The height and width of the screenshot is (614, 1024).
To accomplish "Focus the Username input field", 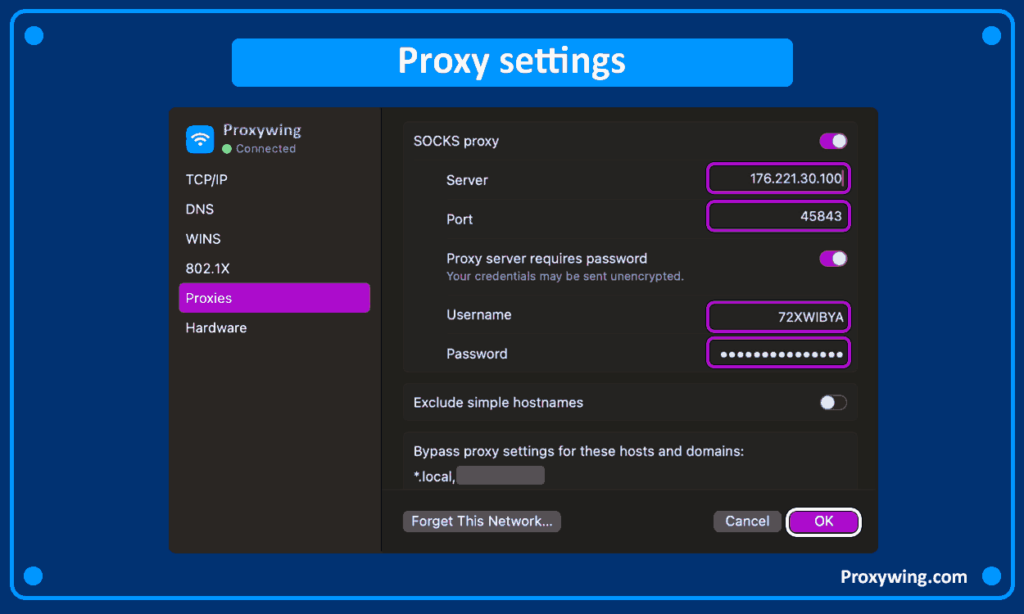I will (x=778, y=317).
